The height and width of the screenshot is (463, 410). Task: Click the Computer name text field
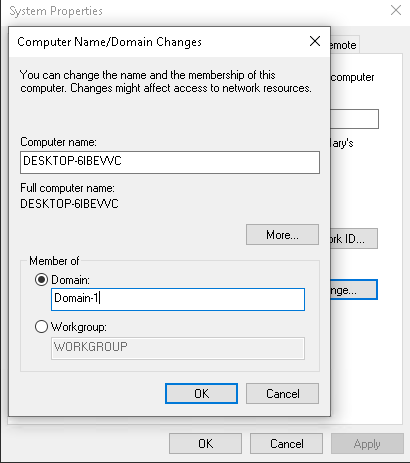[x=170, y=162]
